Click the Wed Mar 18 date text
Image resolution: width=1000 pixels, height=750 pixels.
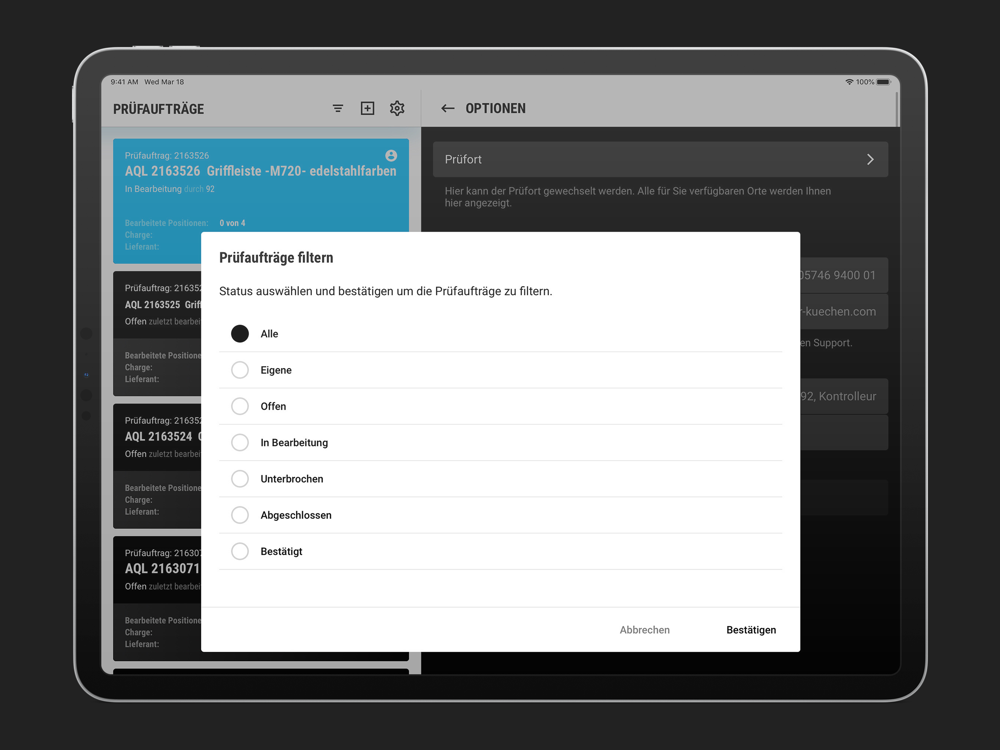[164, 82]
